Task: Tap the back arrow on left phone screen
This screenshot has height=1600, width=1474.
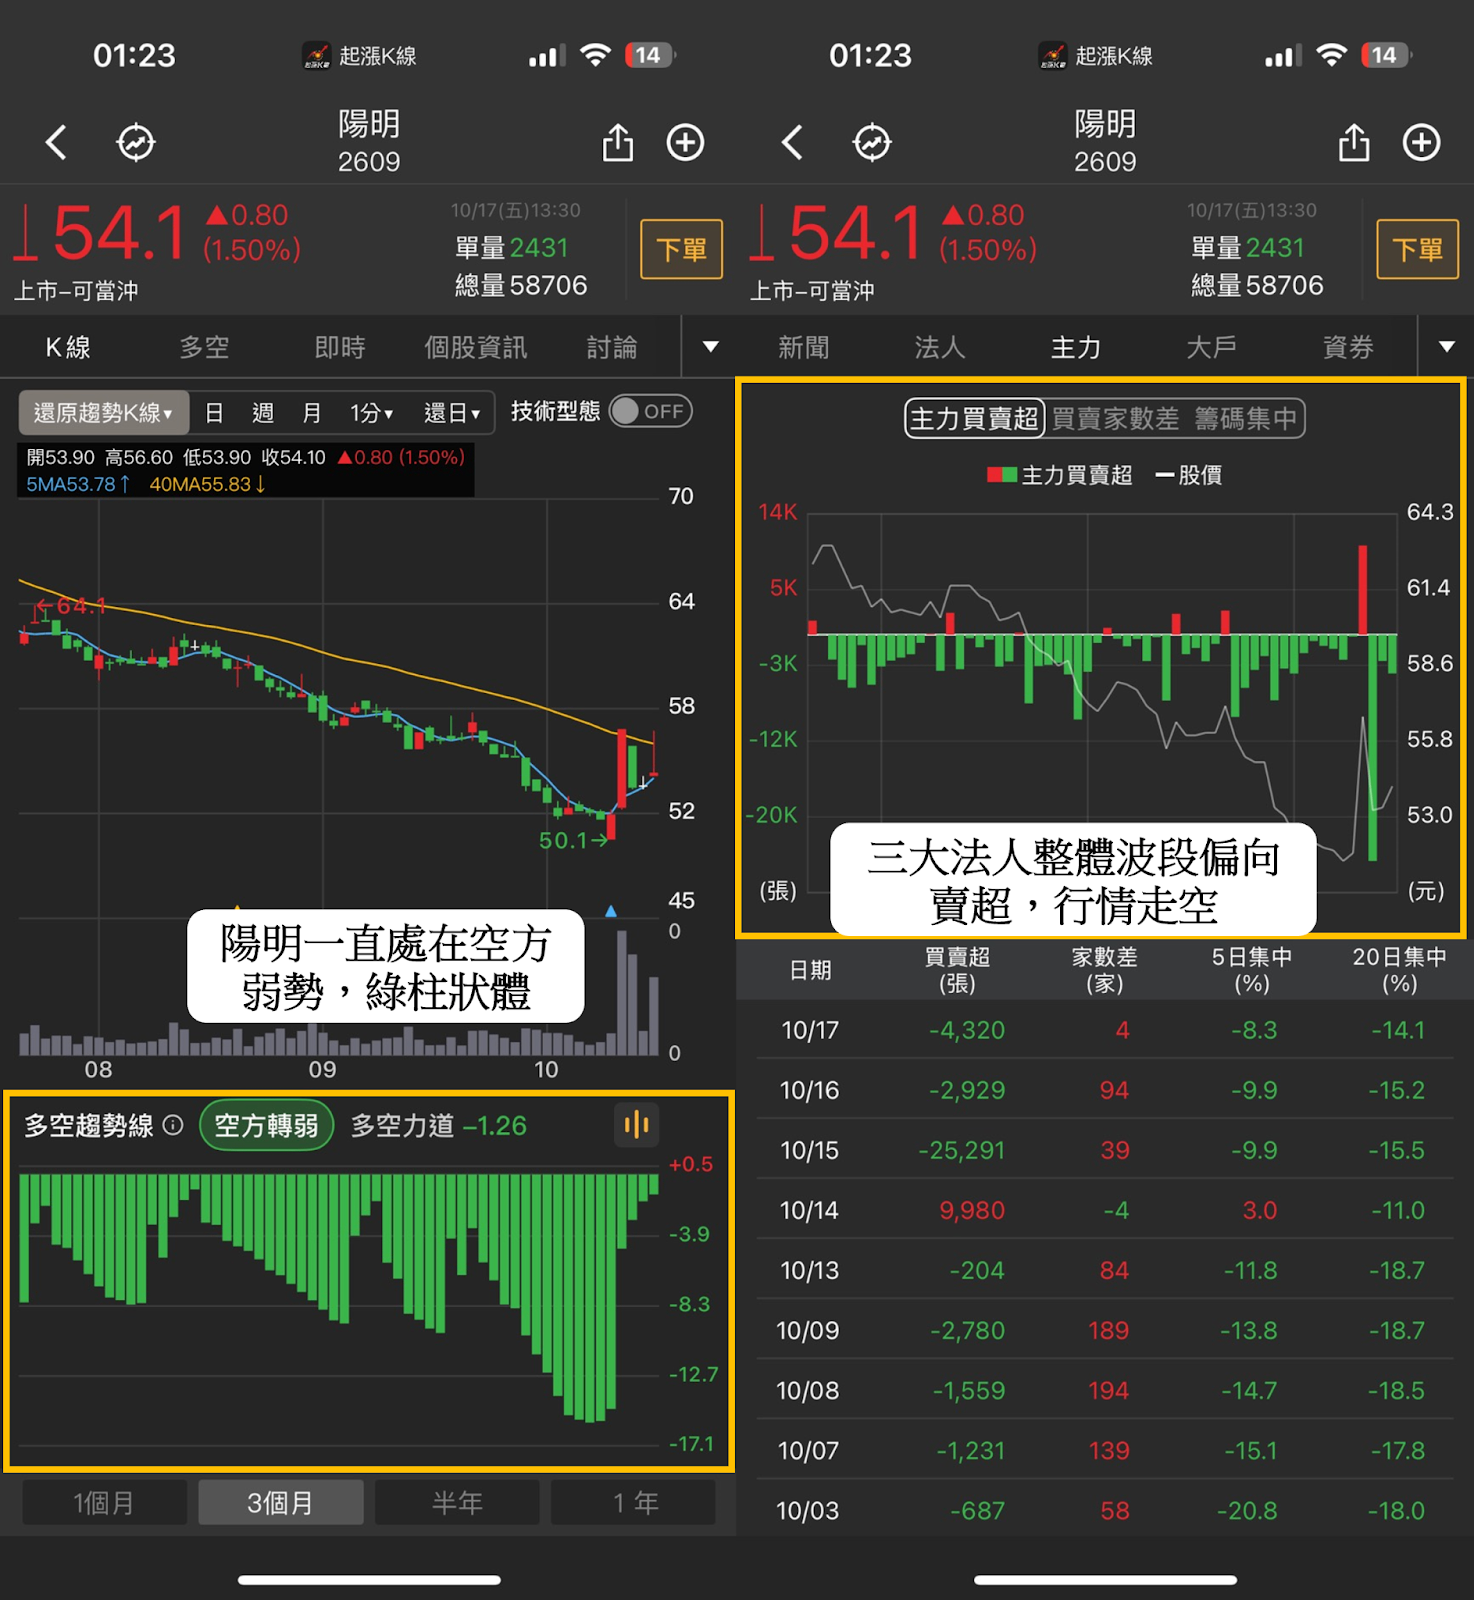Action: pos(56,142)
